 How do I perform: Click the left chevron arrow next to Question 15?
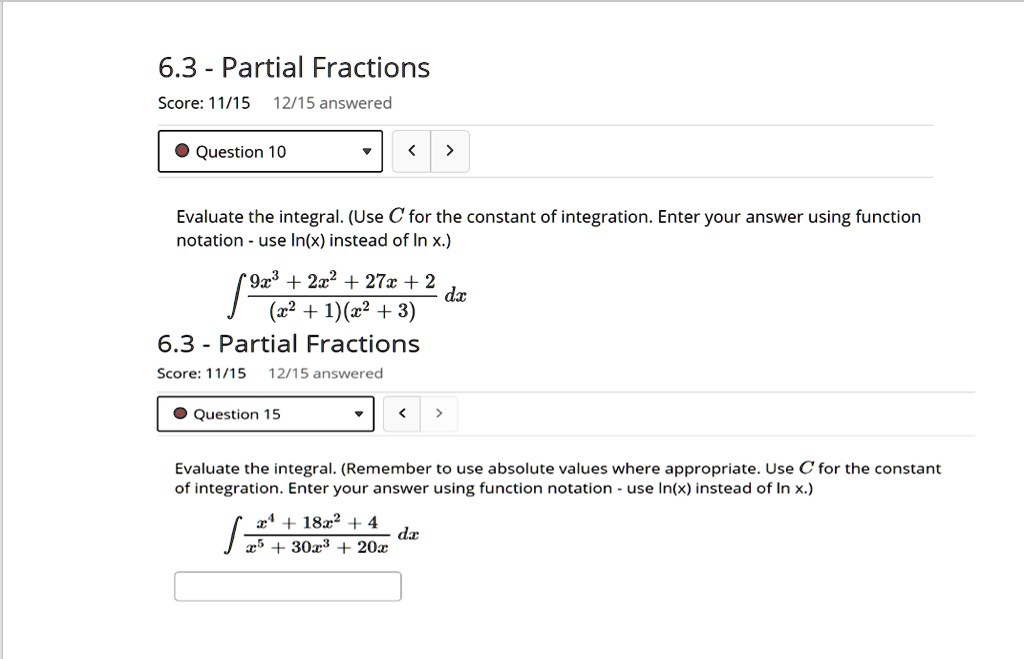401,413
